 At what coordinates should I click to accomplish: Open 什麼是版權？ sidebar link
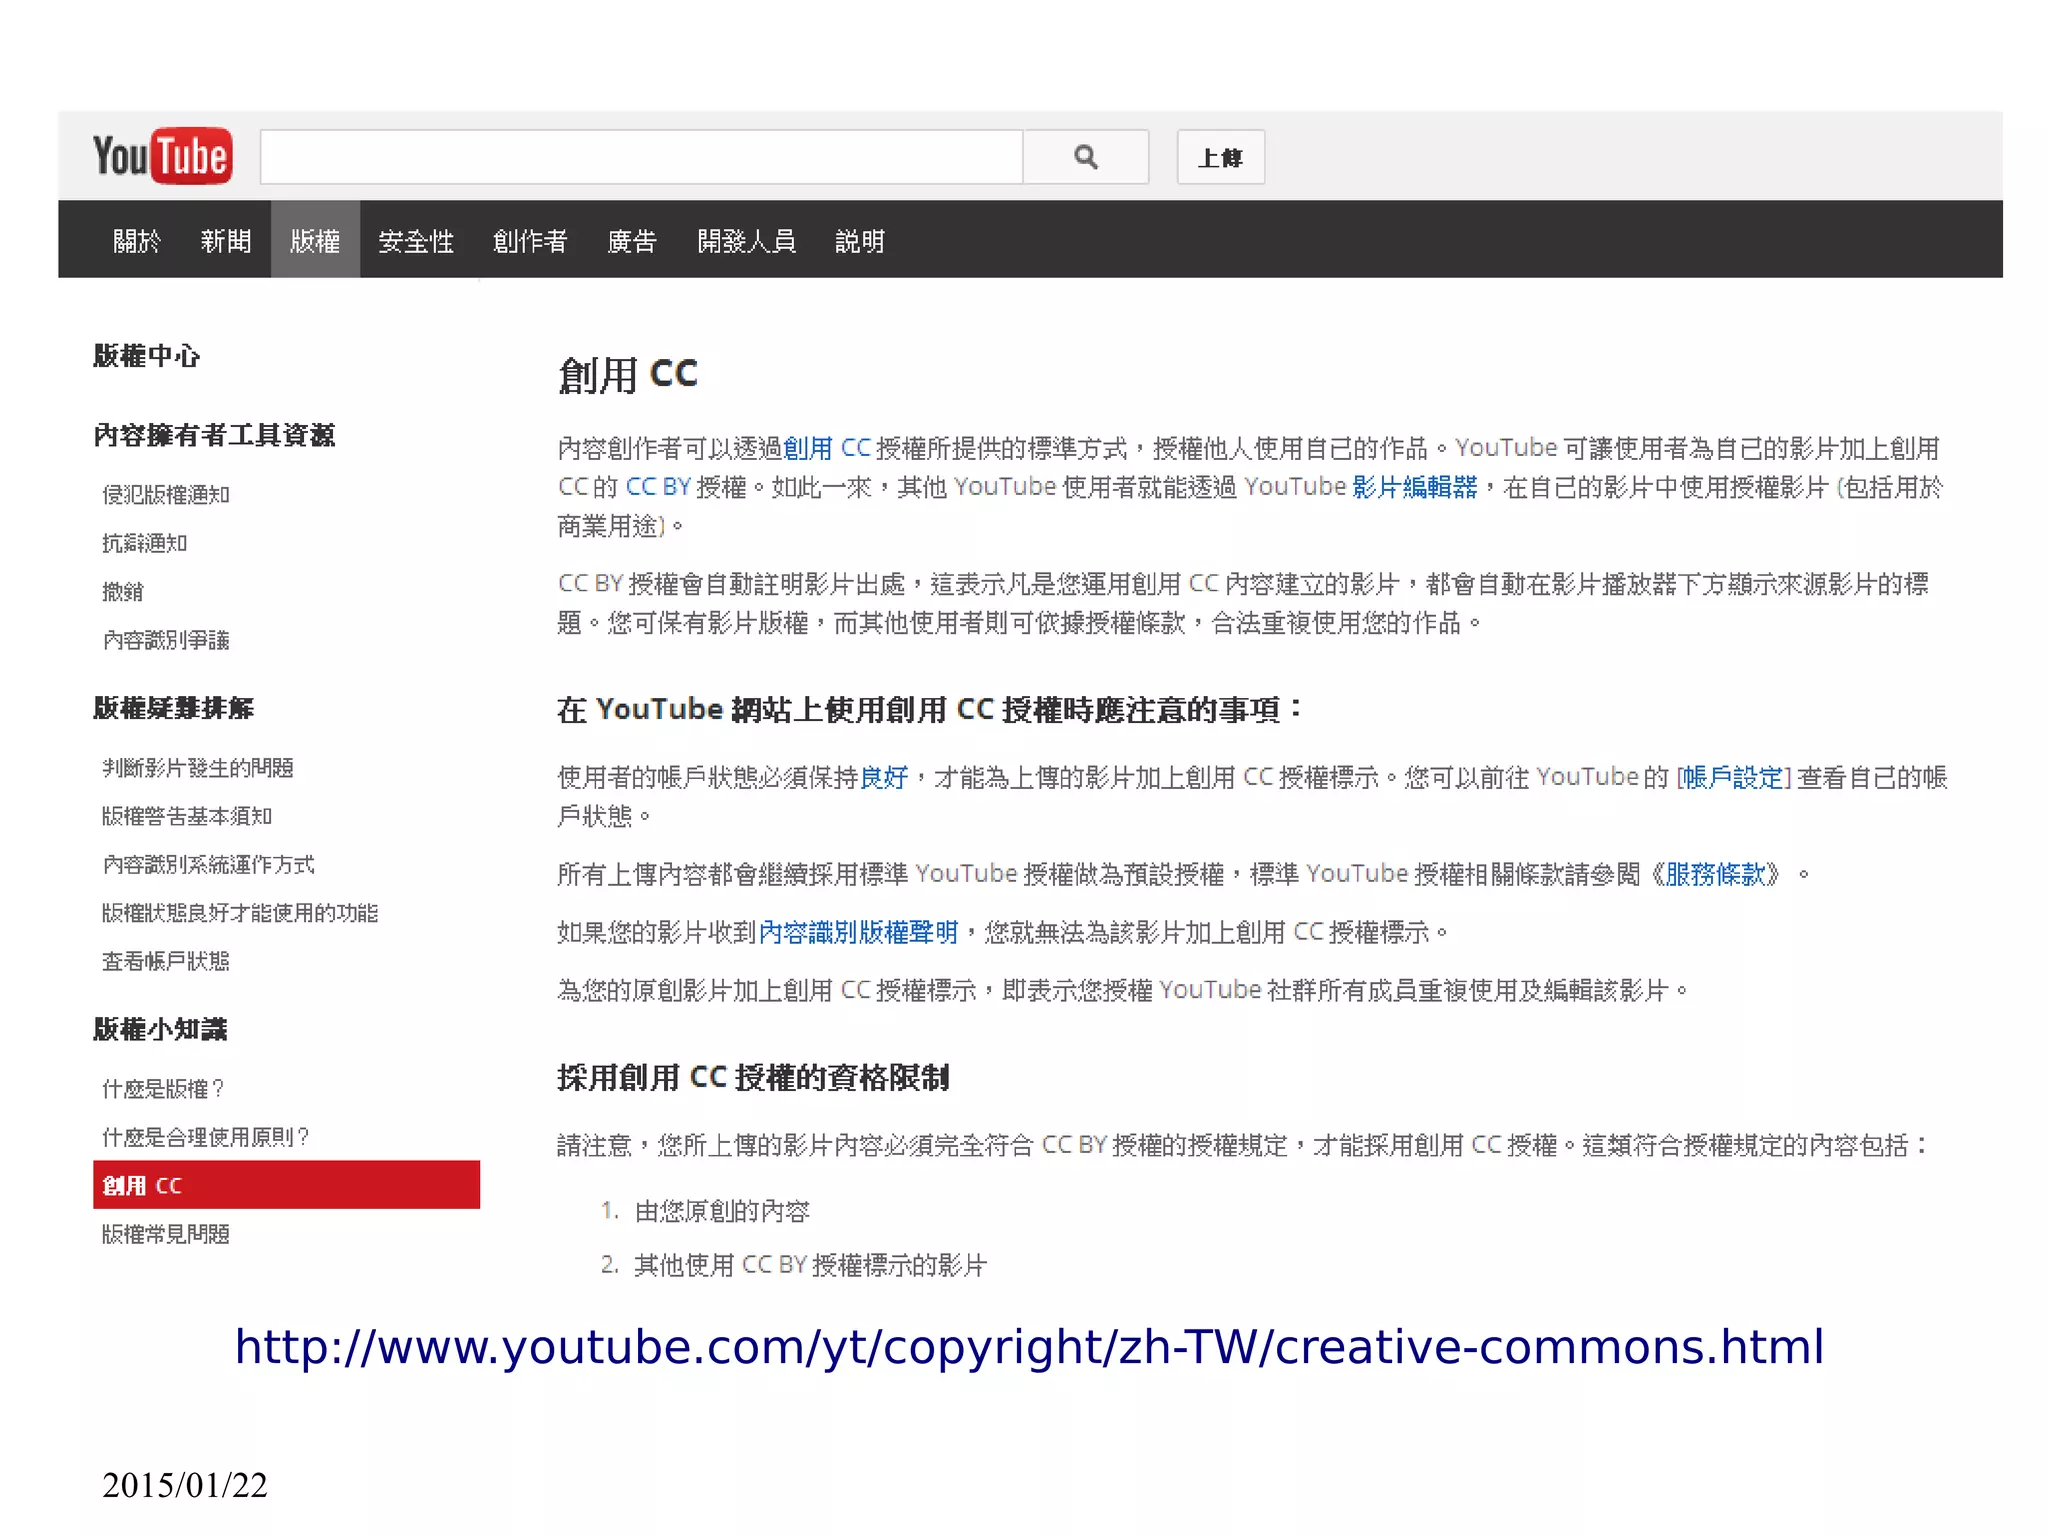[163, 1088]
